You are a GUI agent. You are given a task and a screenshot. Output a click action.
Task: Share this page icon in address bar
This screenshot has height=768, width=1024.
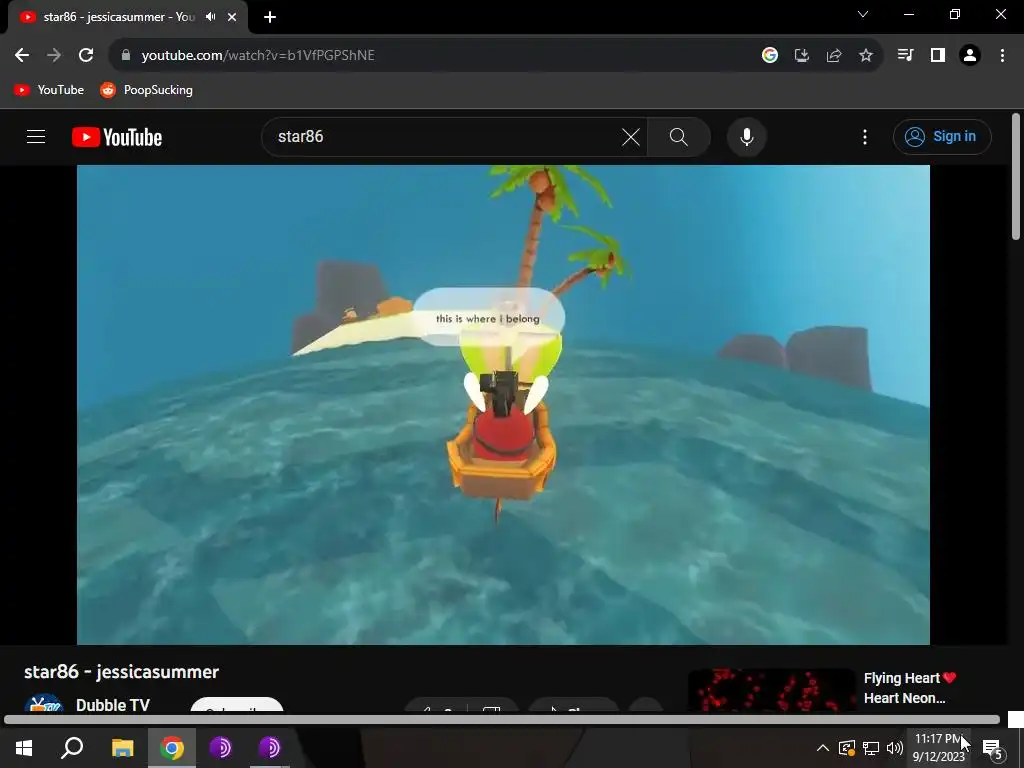[834, 56]
